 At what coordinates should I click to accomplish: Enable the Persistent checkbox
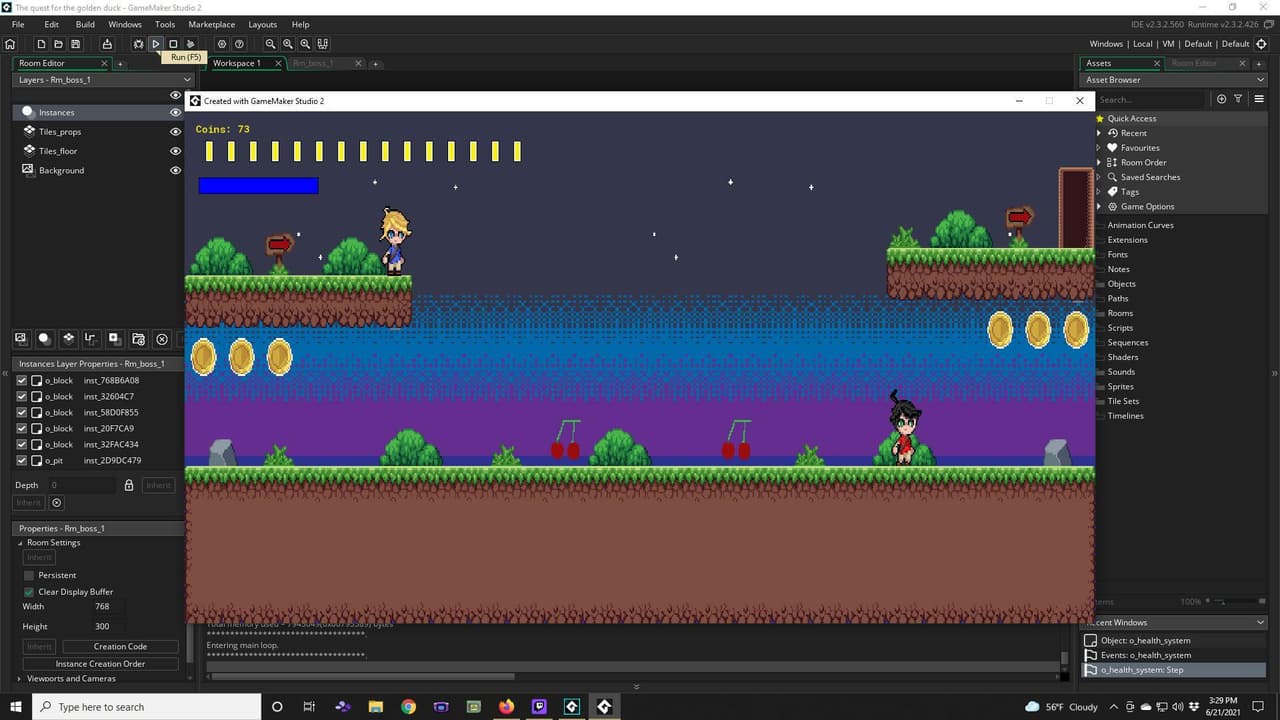pos(29,576)
